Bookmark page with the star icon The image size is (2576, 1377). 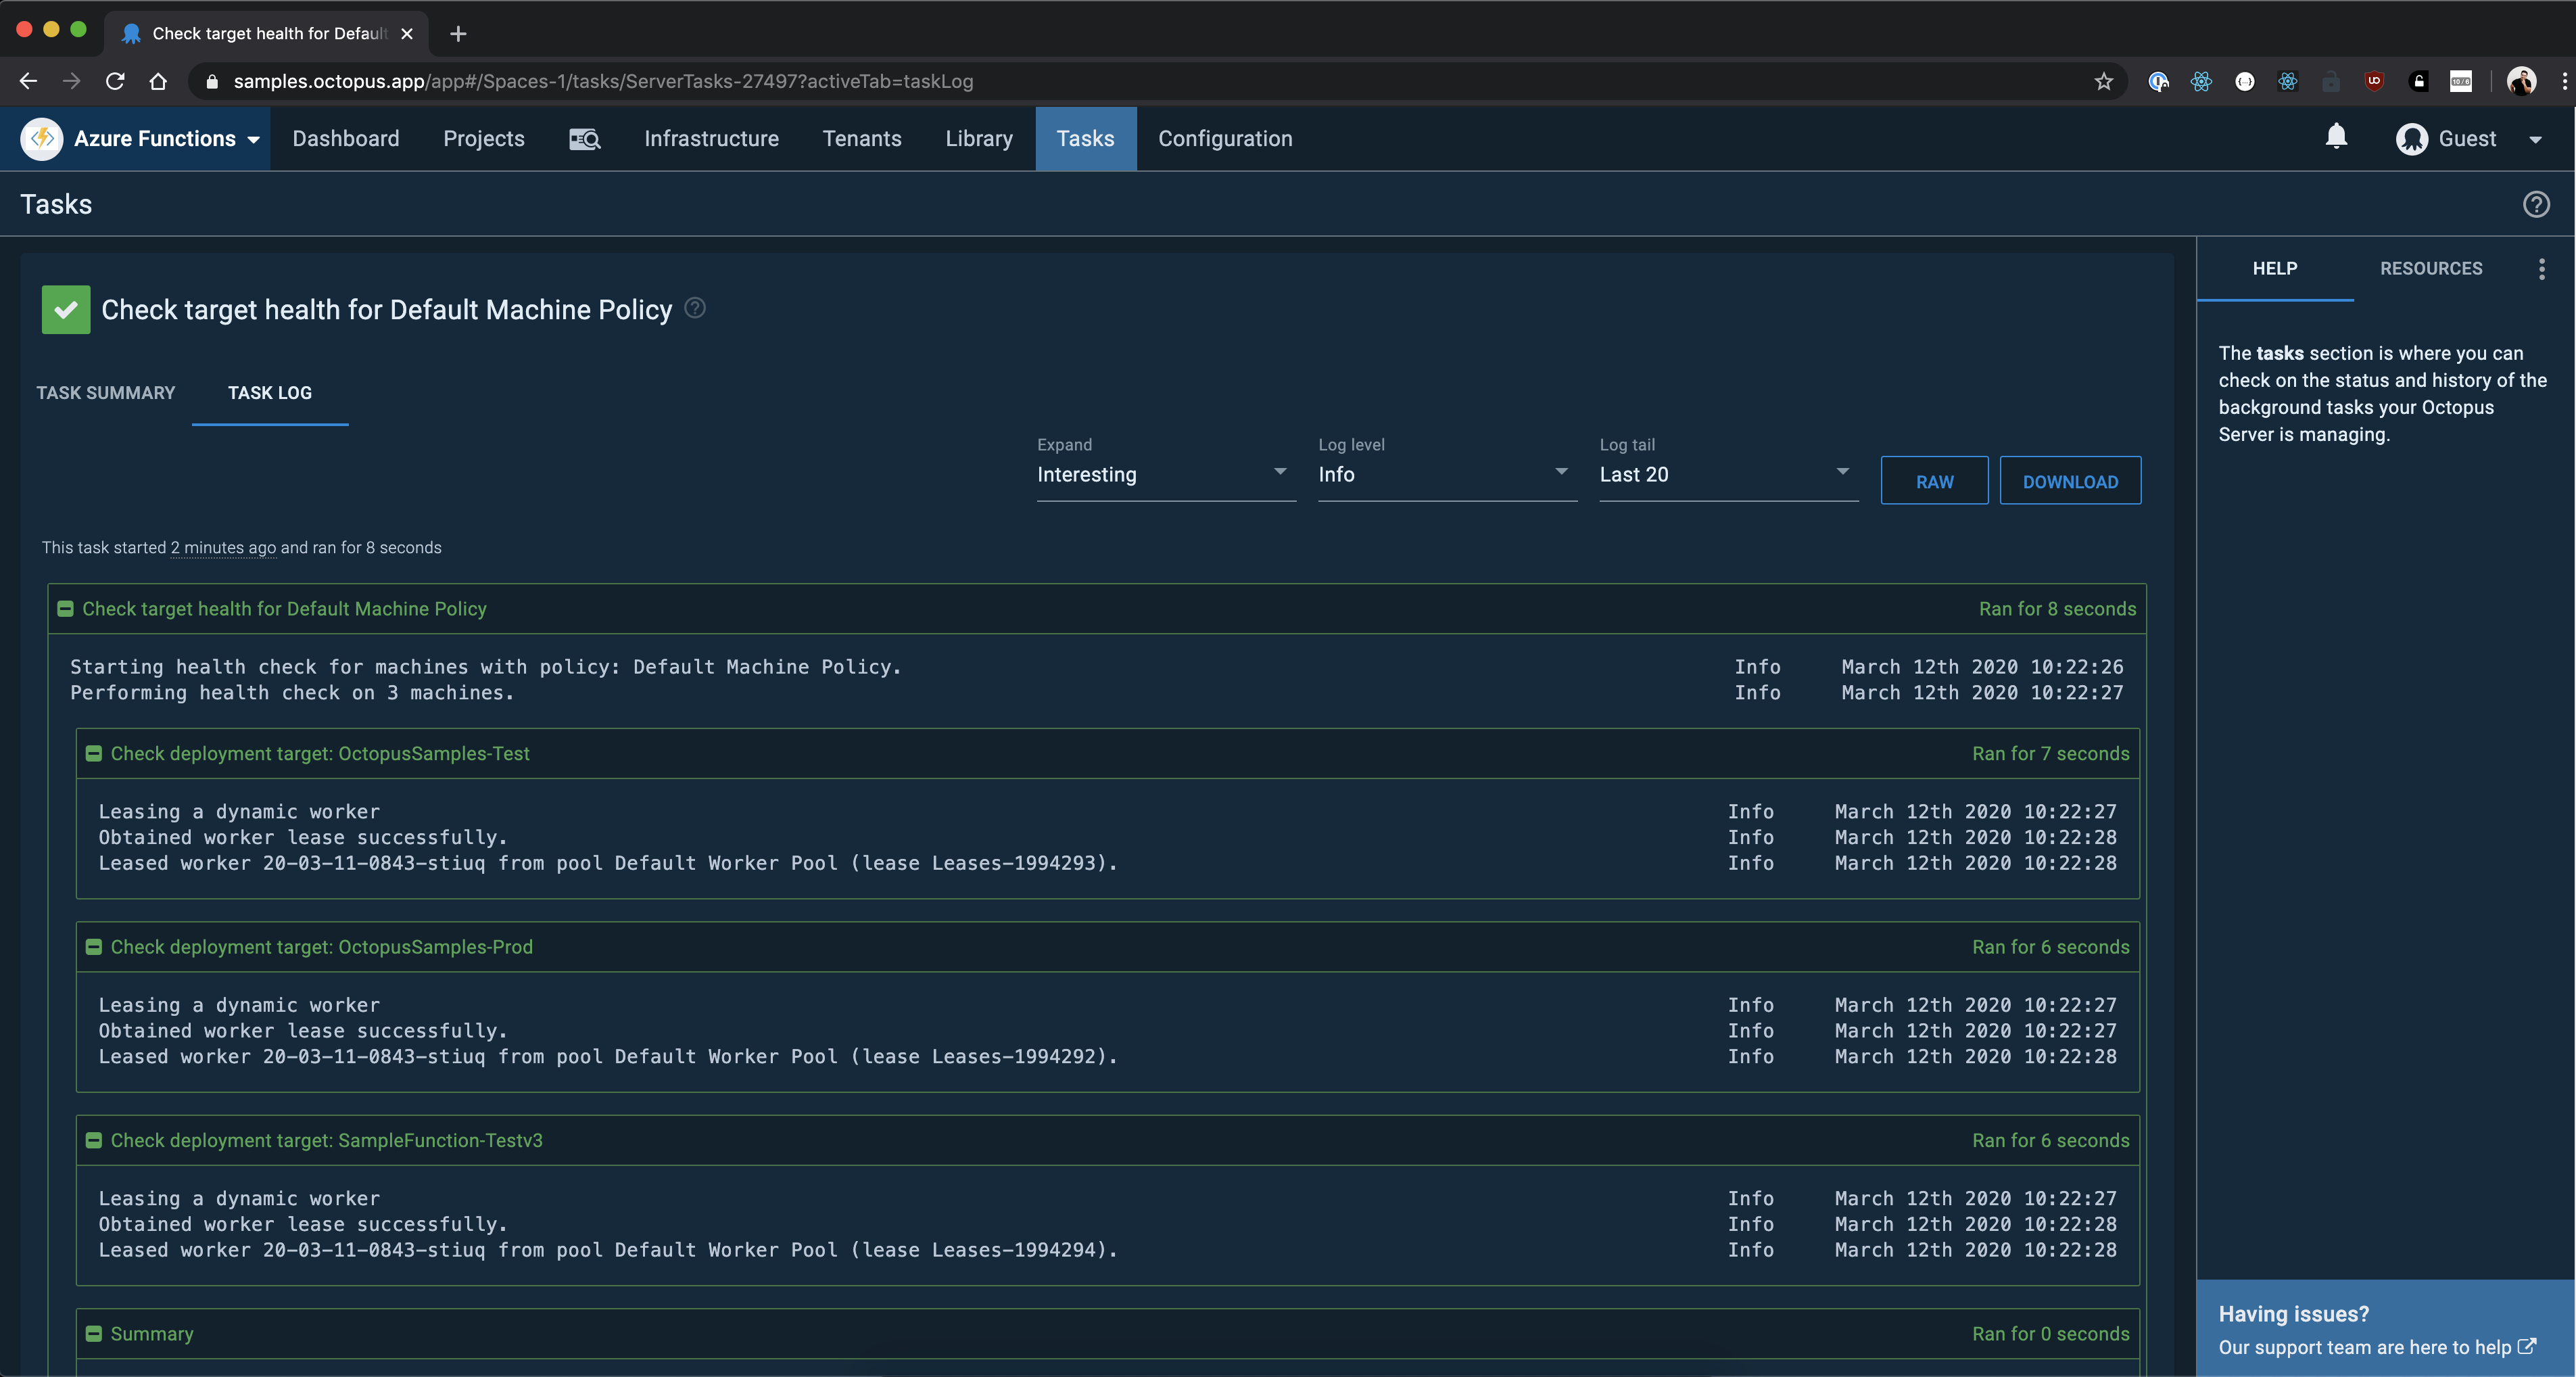[2103, 82]
